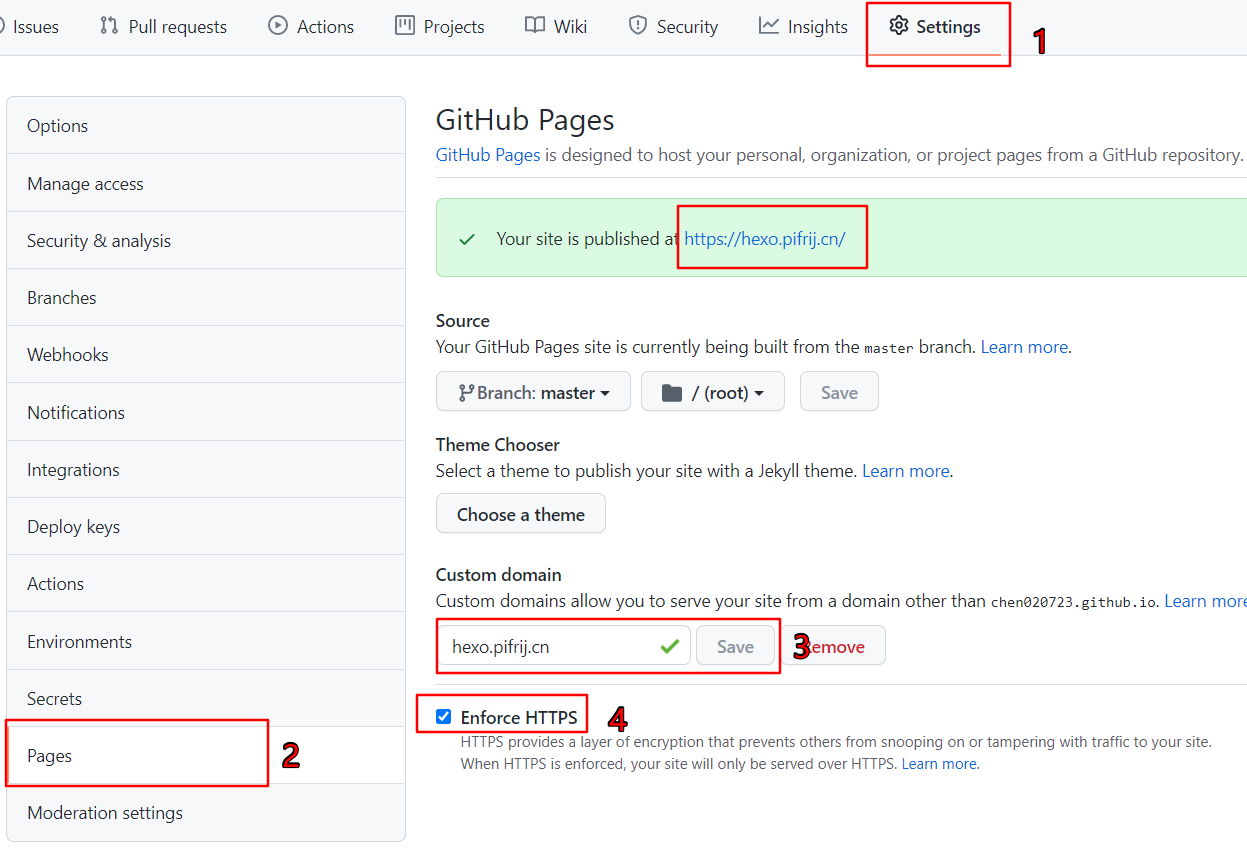Open the Settings tab
The height and width of the screenshot is (851, 1247).
click(934, 27)
